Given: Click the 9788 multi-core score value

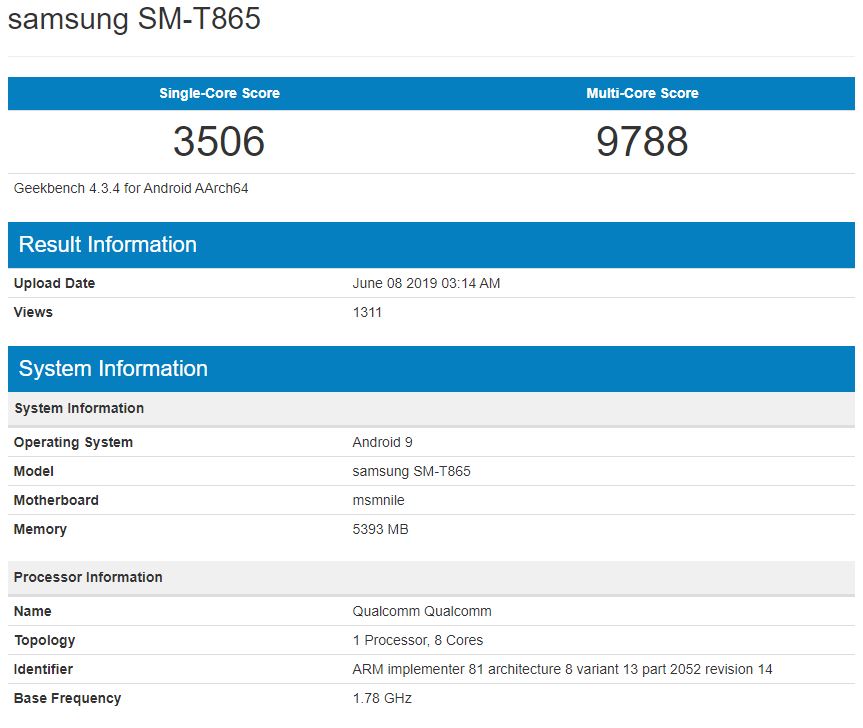Looking at the screenshot, I should pos(642,141).
